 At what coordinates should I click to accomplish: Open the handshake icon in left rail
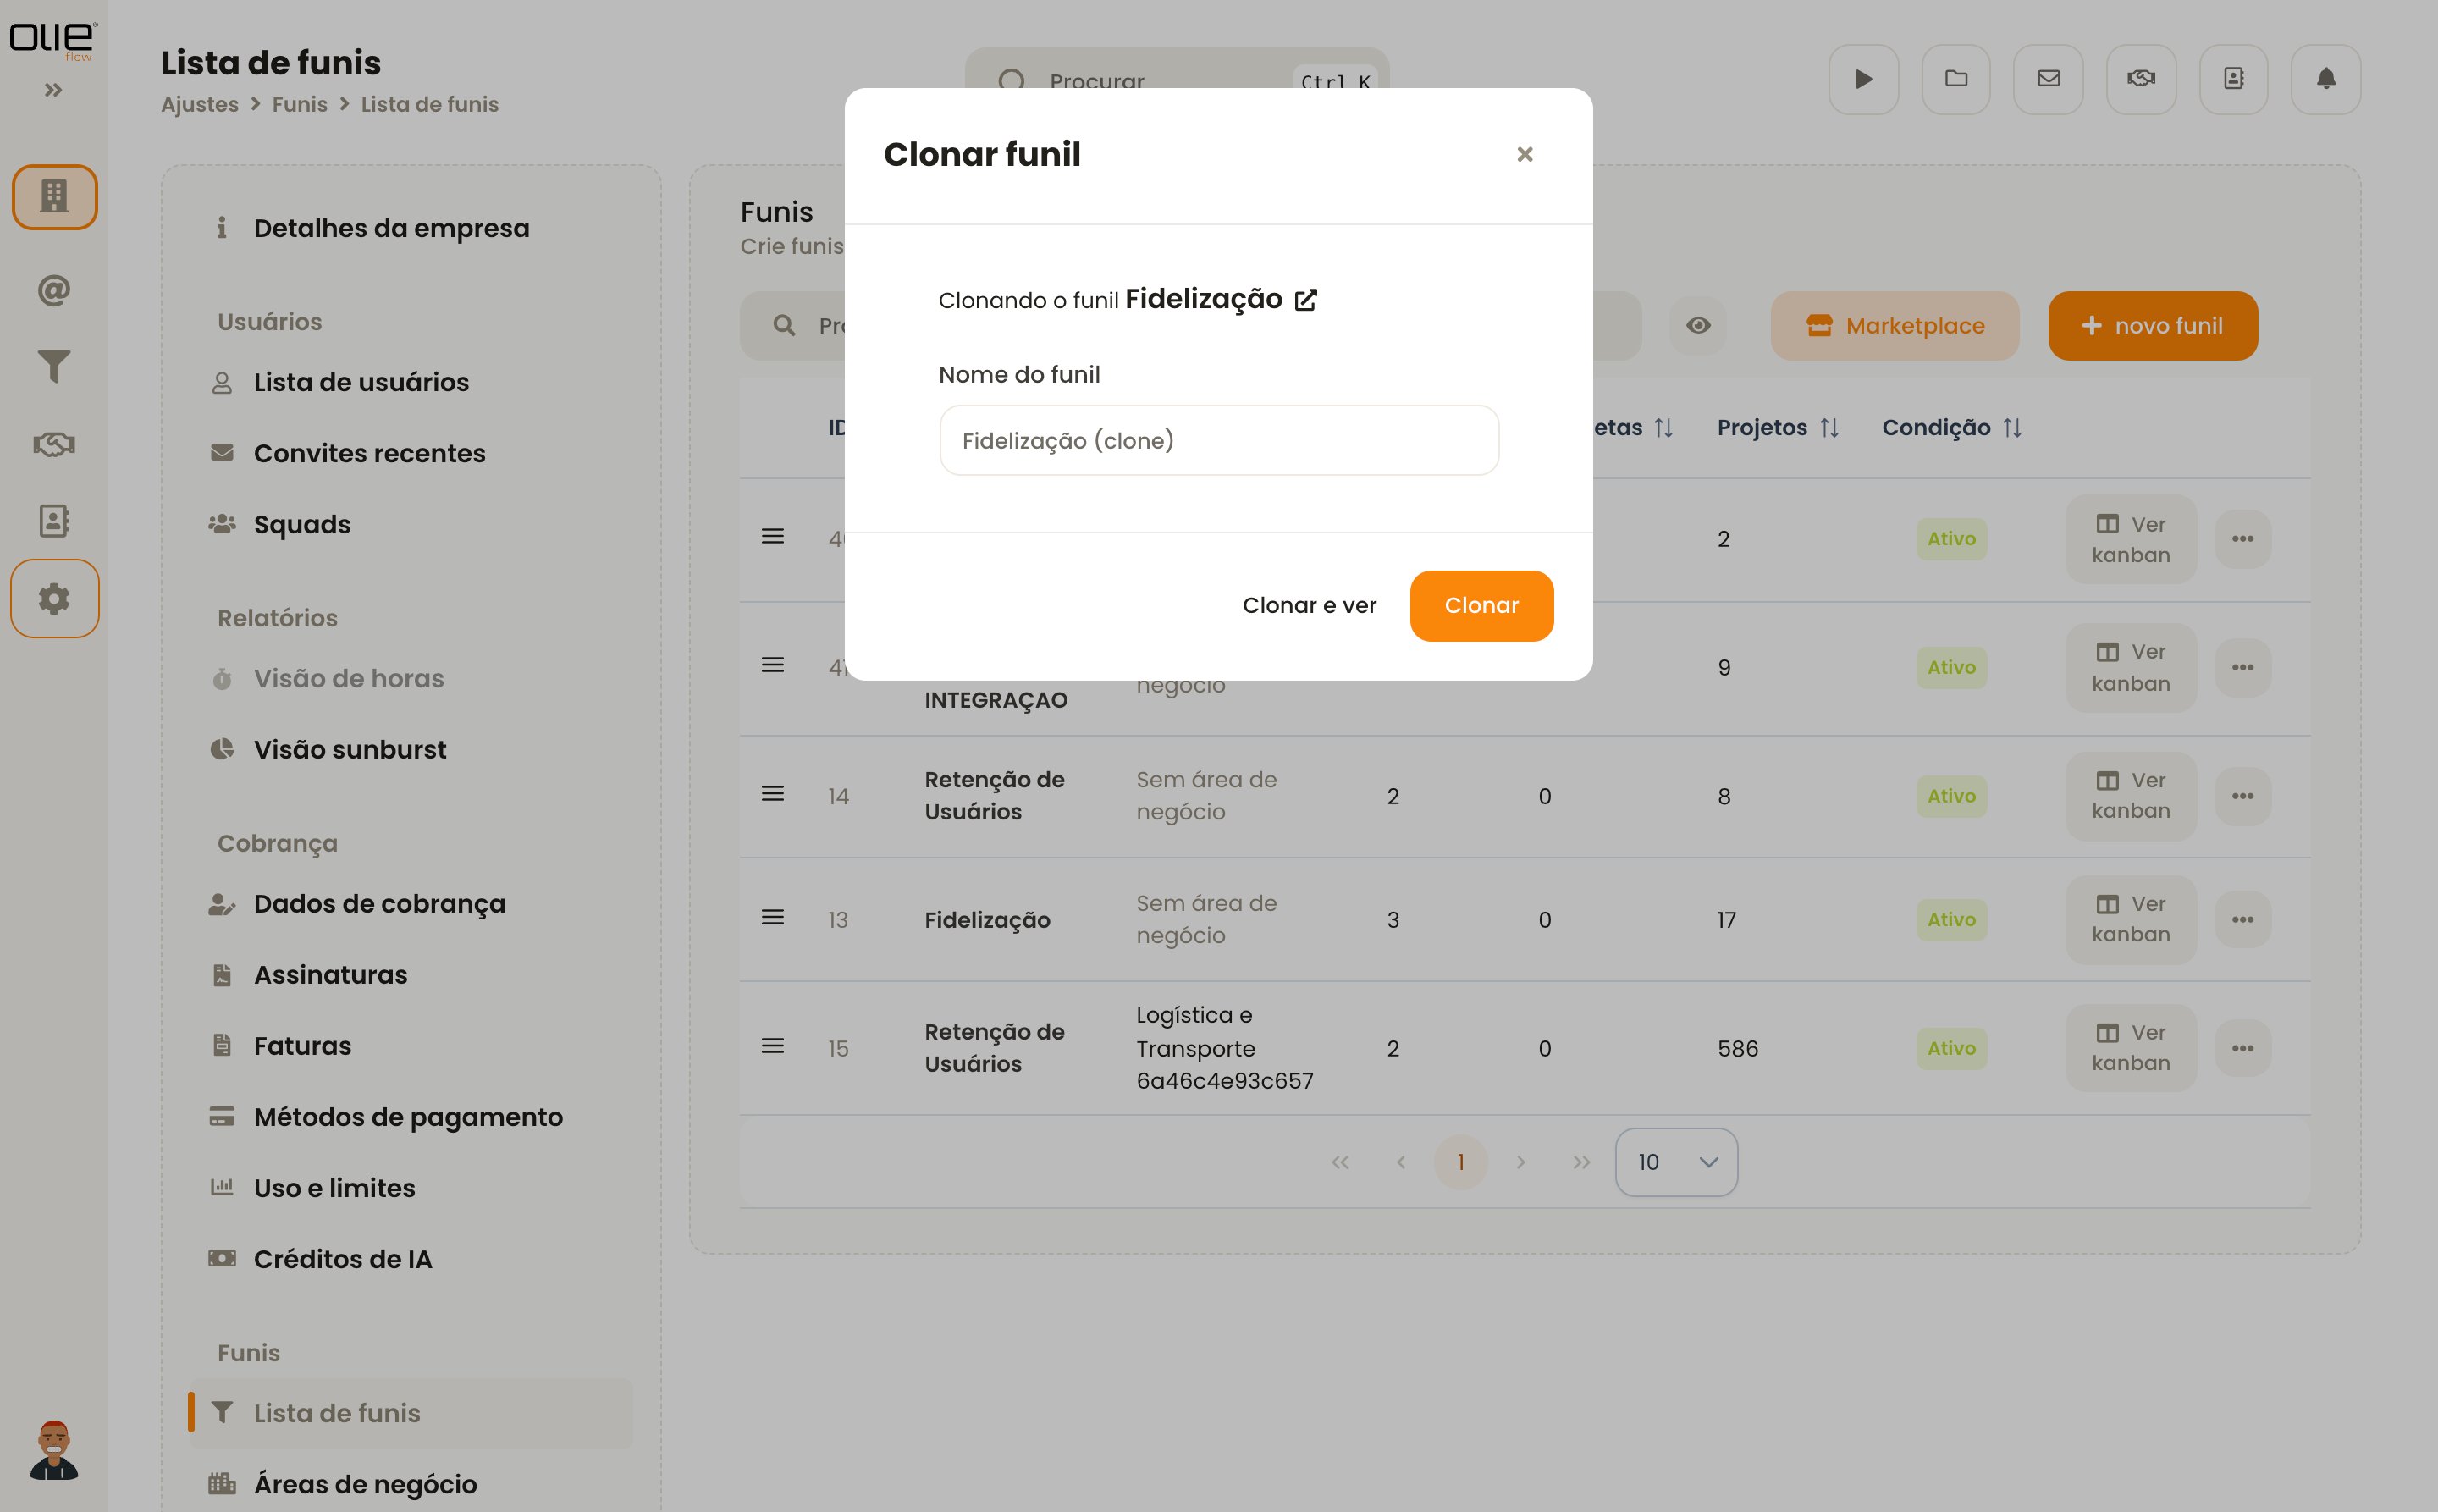click(54, 444)
